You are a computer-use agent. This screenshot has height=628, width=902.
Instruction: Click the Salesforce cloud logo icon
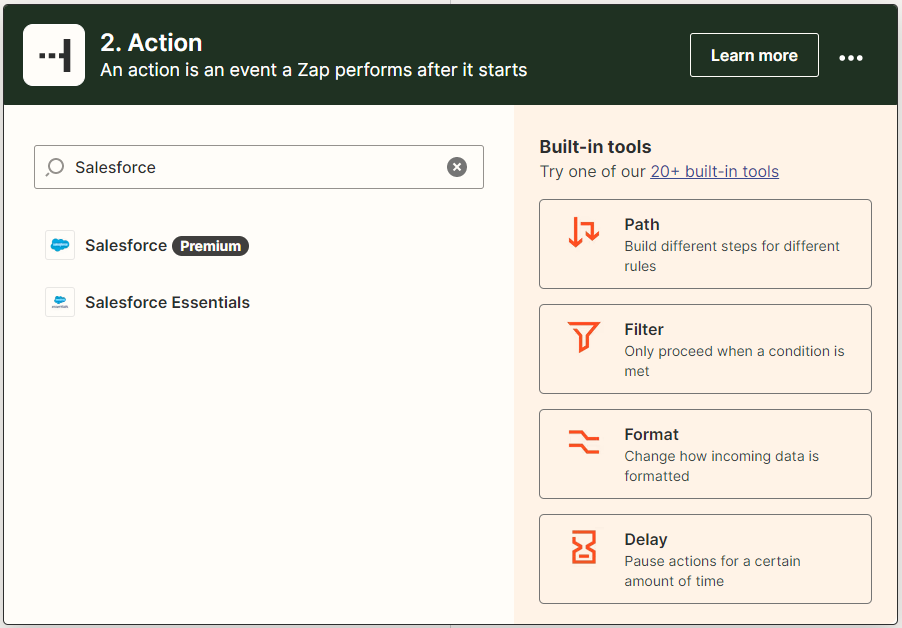point(60,245)
